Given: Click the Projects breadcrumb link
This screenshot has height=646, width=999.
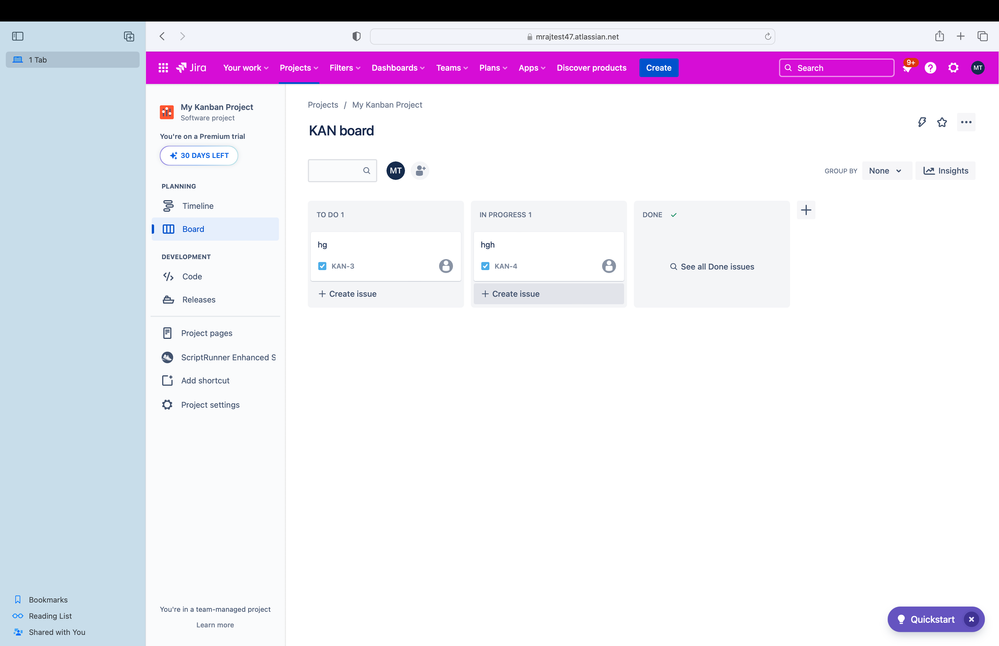Looking at the screenshot, I should [323, 104].
